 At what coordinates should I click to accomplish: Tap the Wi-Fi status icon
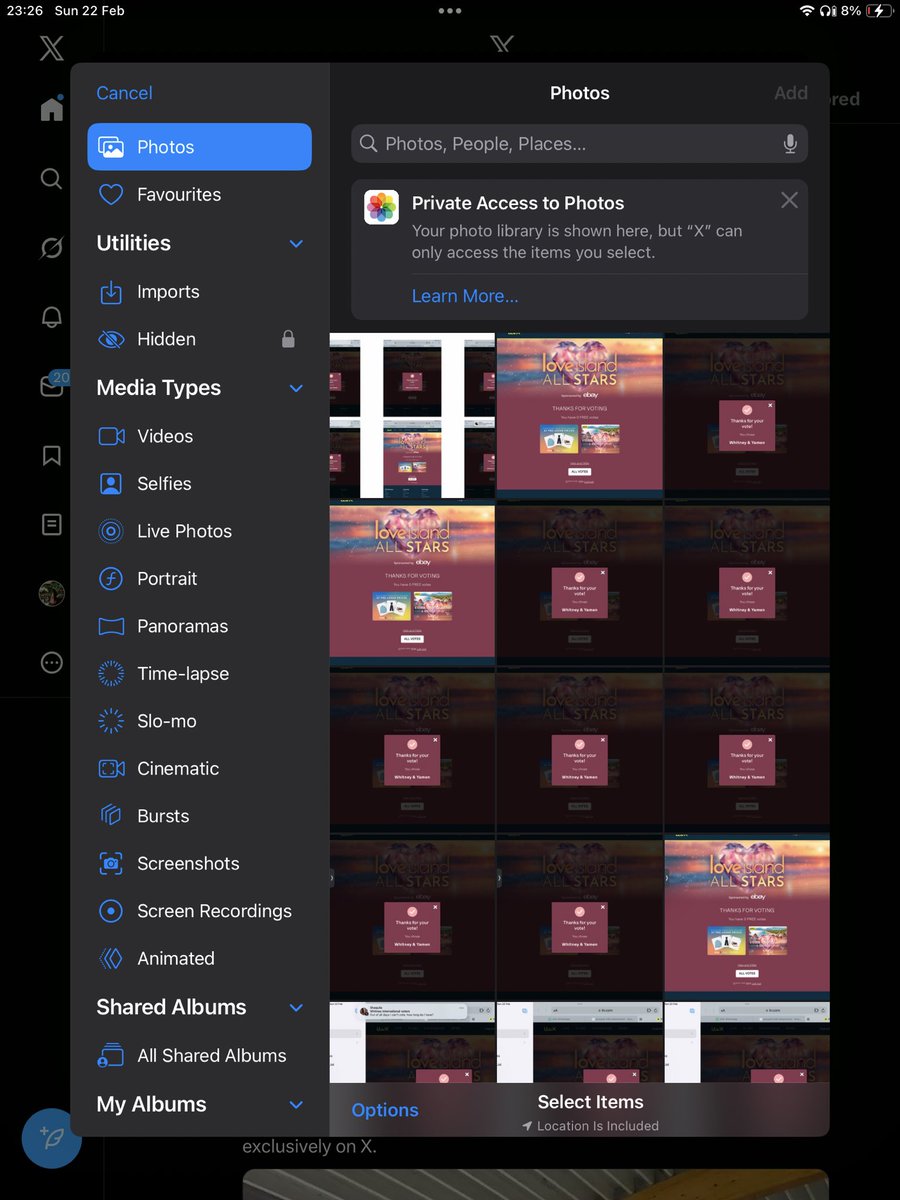pyautogui.click(x=807, y=11)
